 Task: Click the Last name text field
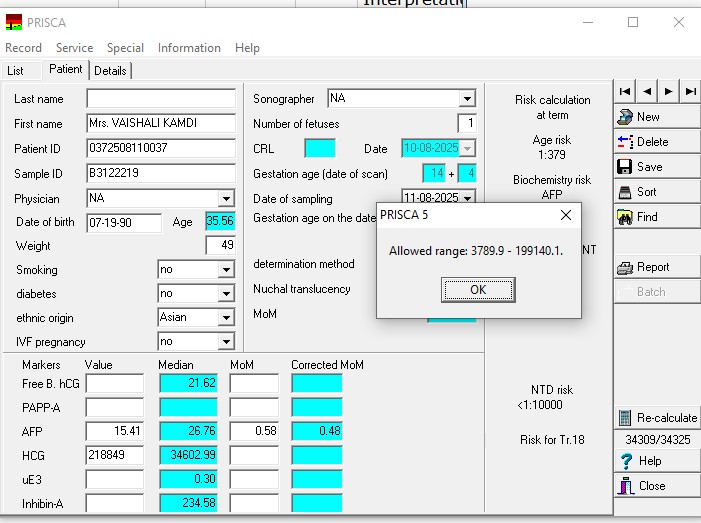pos(161,99)
